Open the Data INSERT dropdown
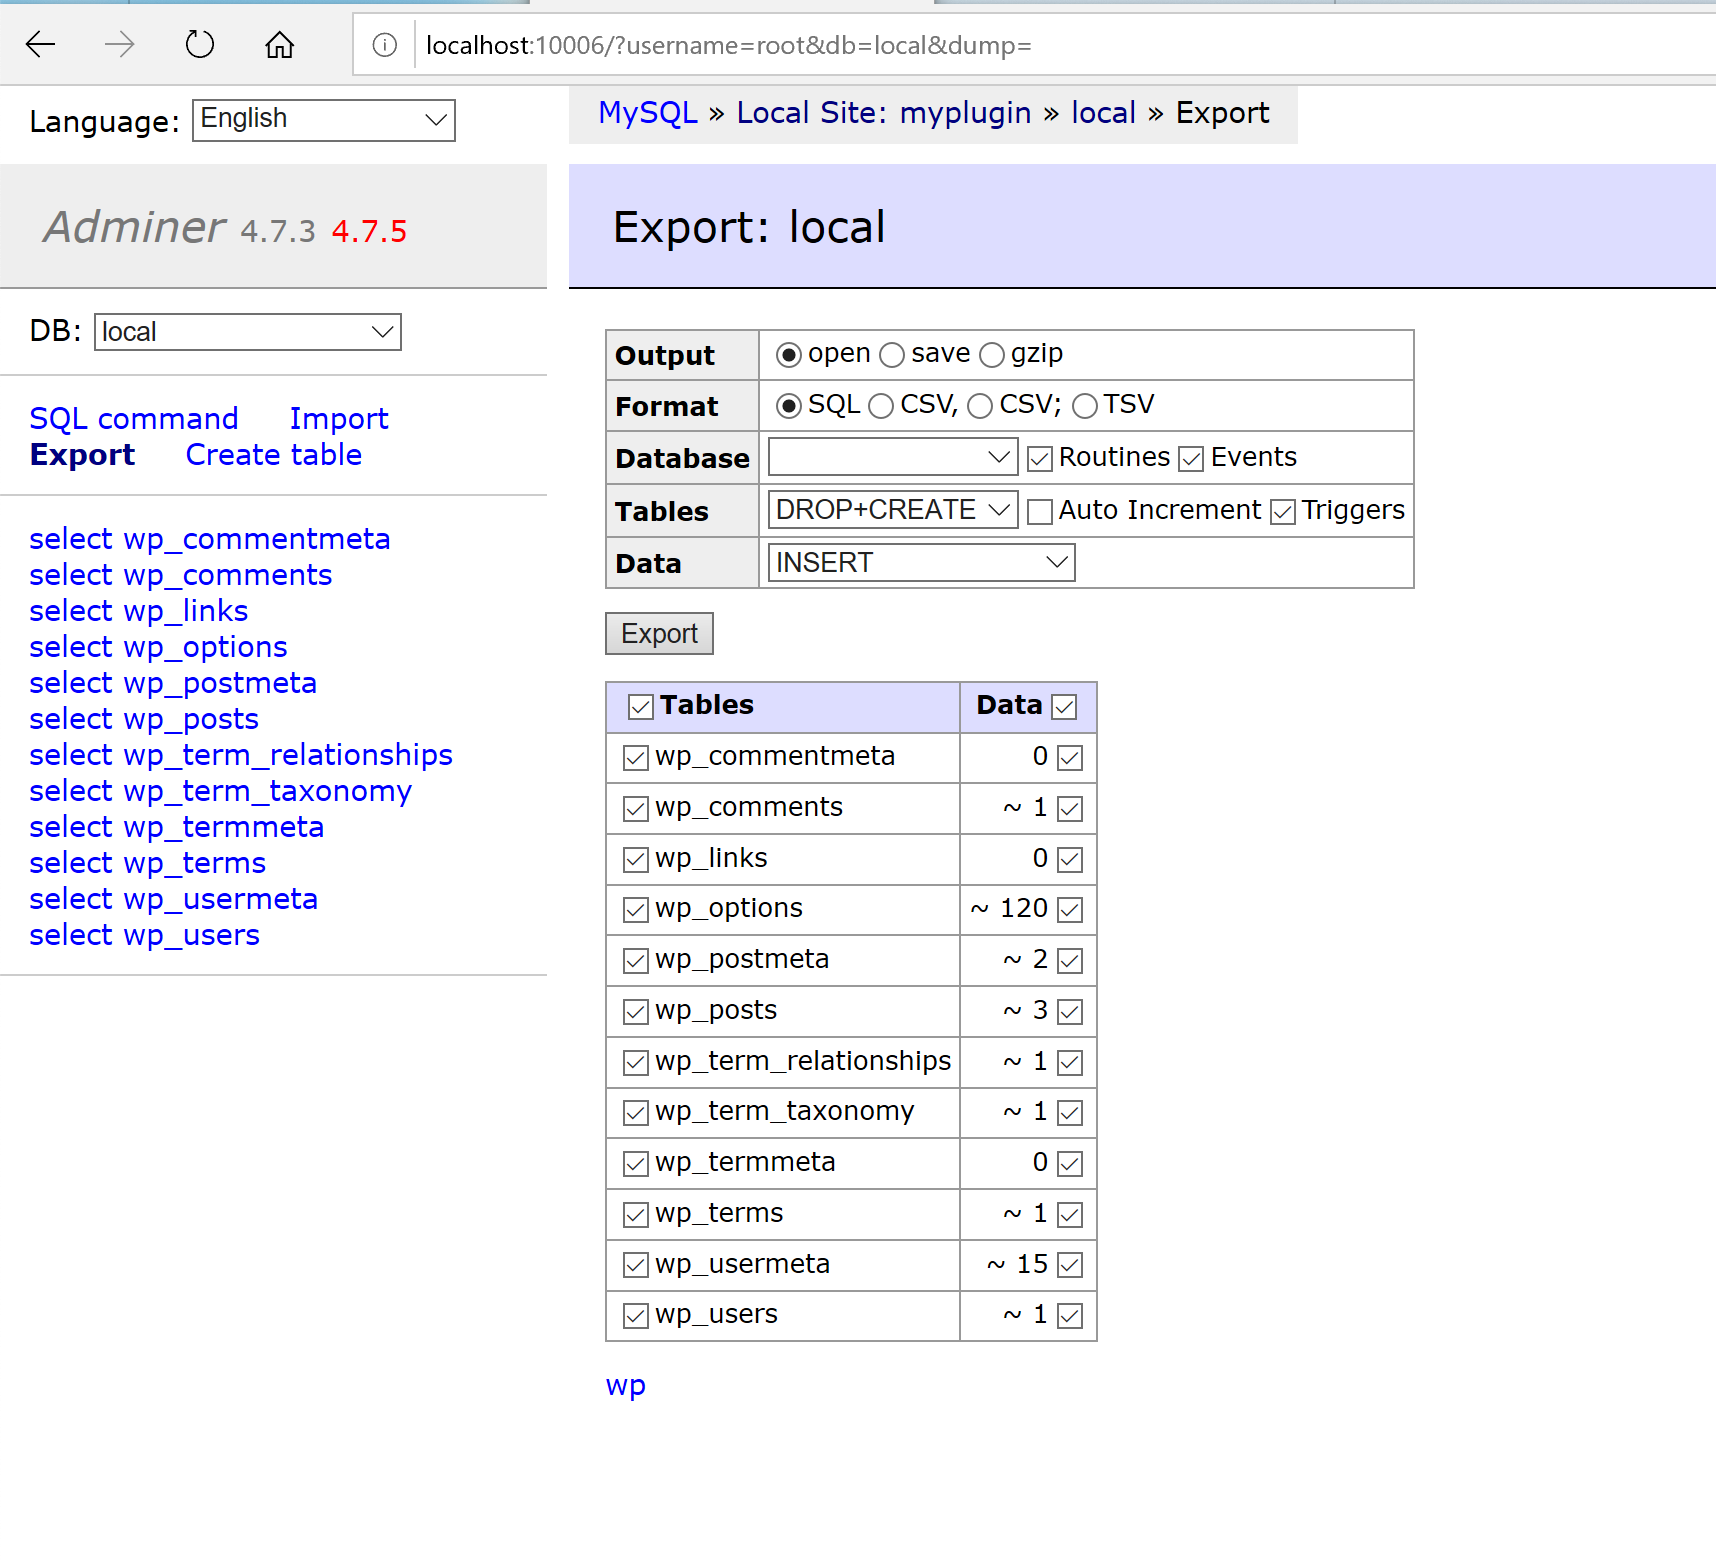This screenshot has height=1560, width=1716. click(921, 562)
